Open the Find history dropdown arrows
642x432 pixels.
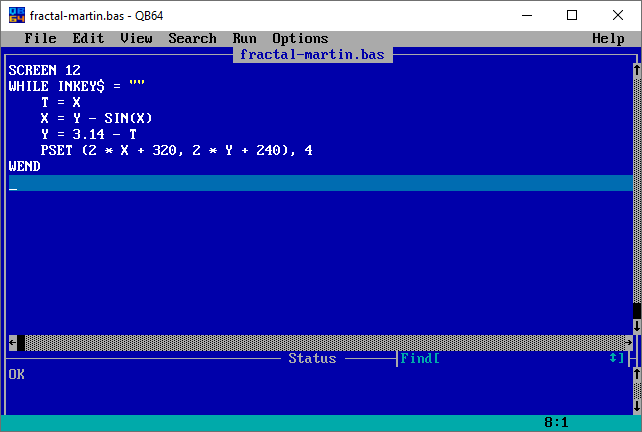613,358
